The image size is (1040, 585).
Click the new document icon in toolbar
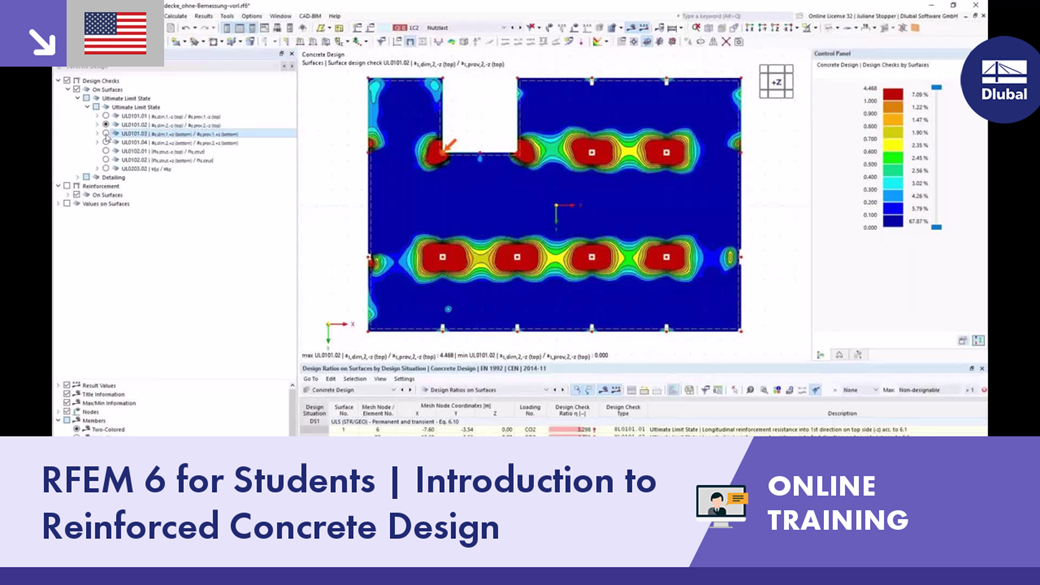click(170, 28)
